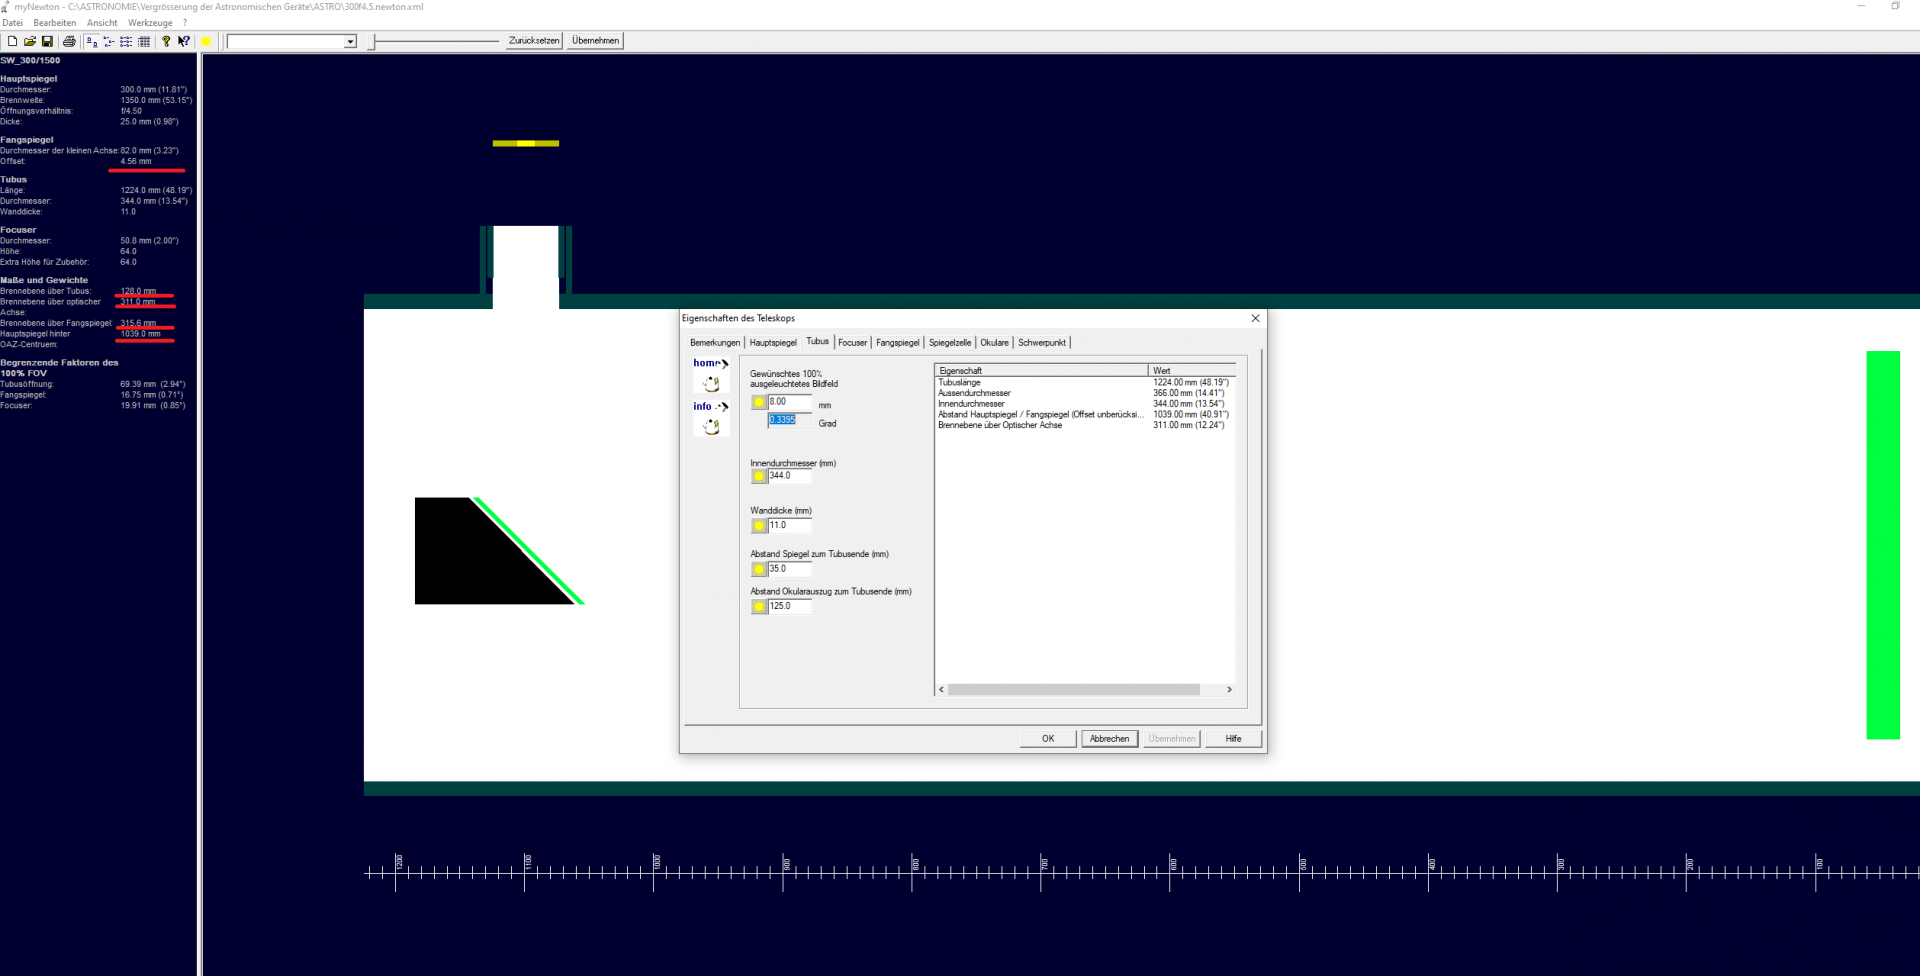Select the Brennebene über Optischer Achse row

point(1085,425)
